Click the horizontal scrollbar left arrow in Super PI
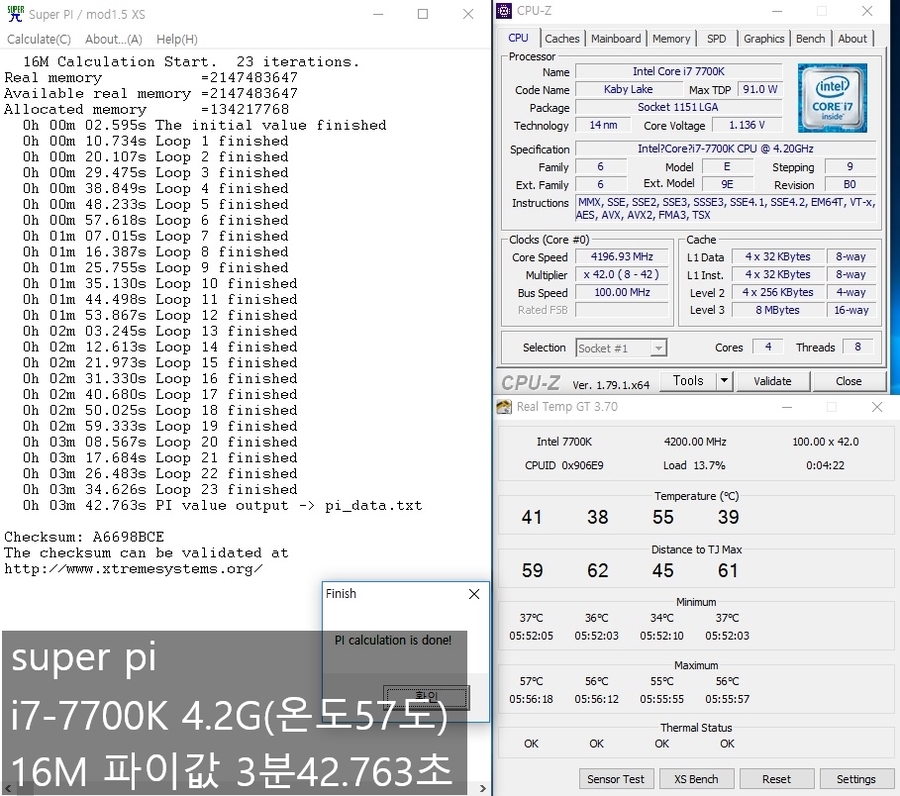 click(x=7, y=789)
